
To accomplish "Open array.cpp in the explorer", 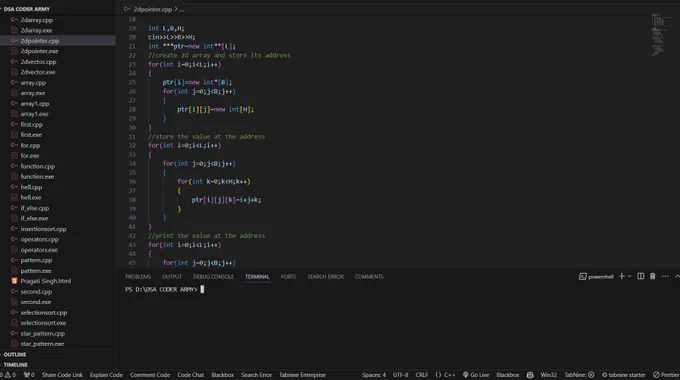I will (33, 82).
